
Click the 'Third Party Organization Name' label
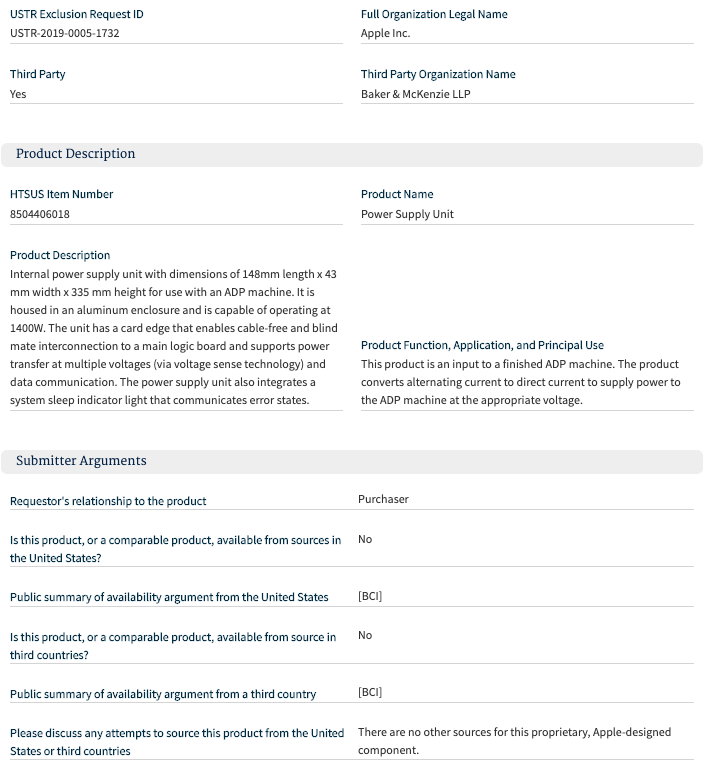pos(438,74)
